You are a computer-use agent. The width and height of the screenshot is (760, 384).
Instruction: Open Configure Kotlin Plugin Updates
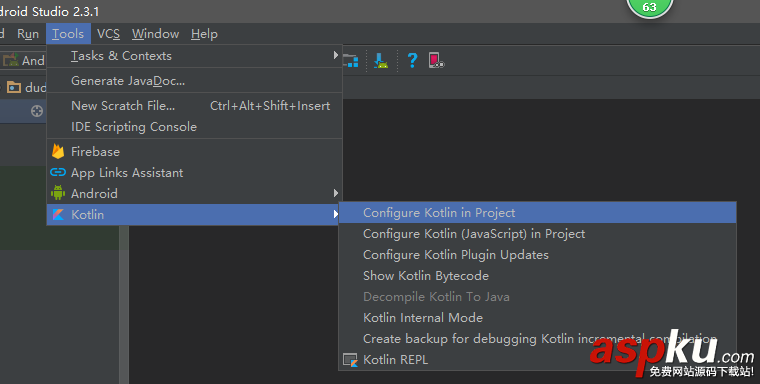[538, 255]
